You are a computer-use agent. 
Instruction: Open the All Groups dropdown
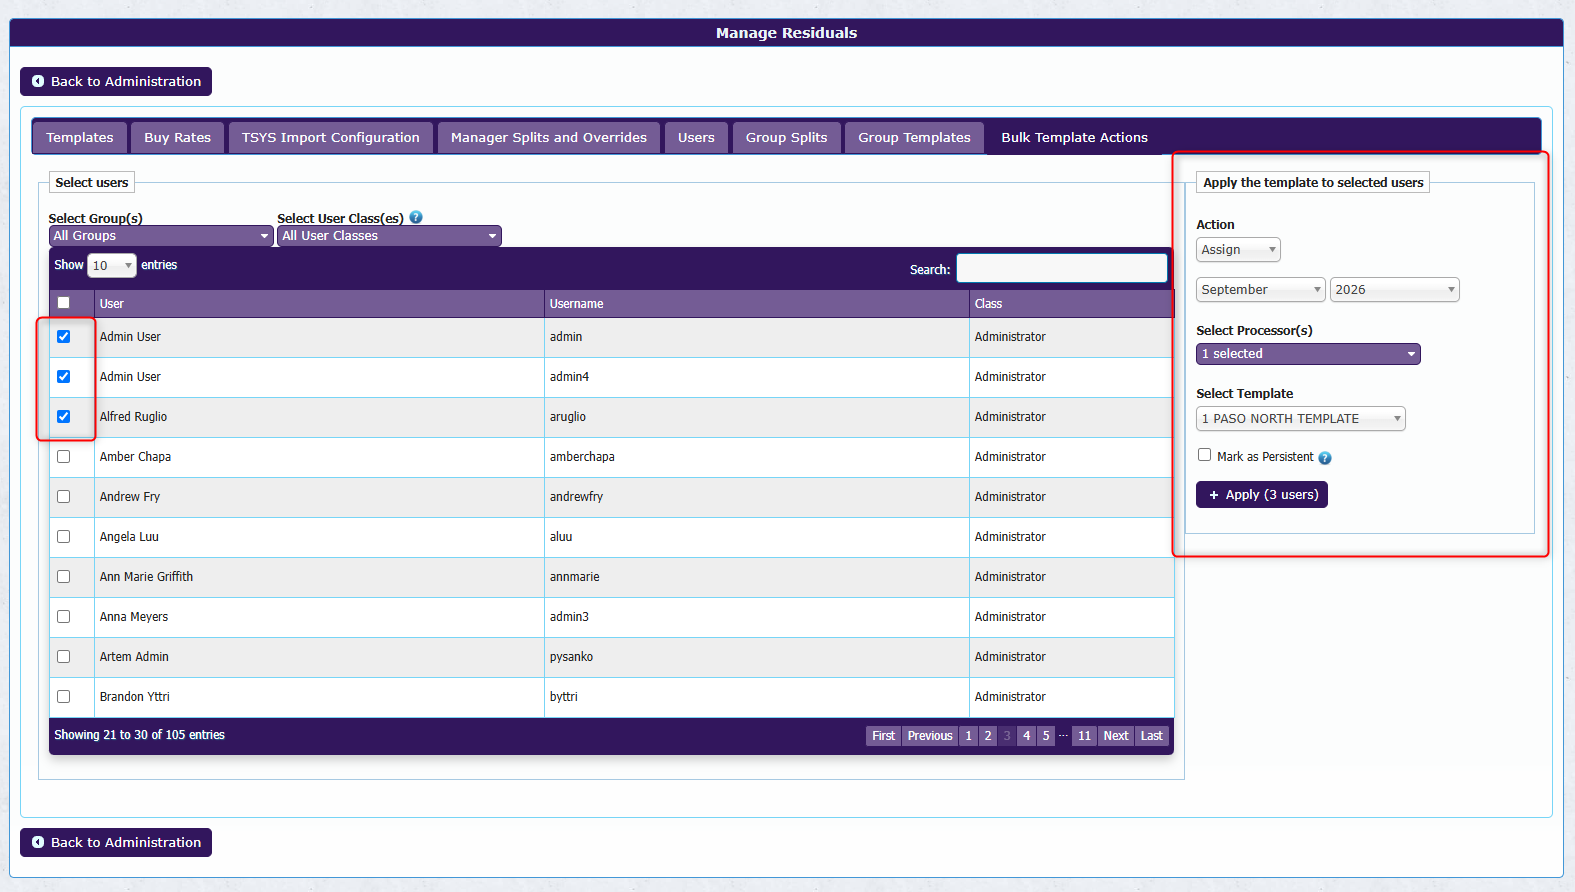[x=161, y=236]
